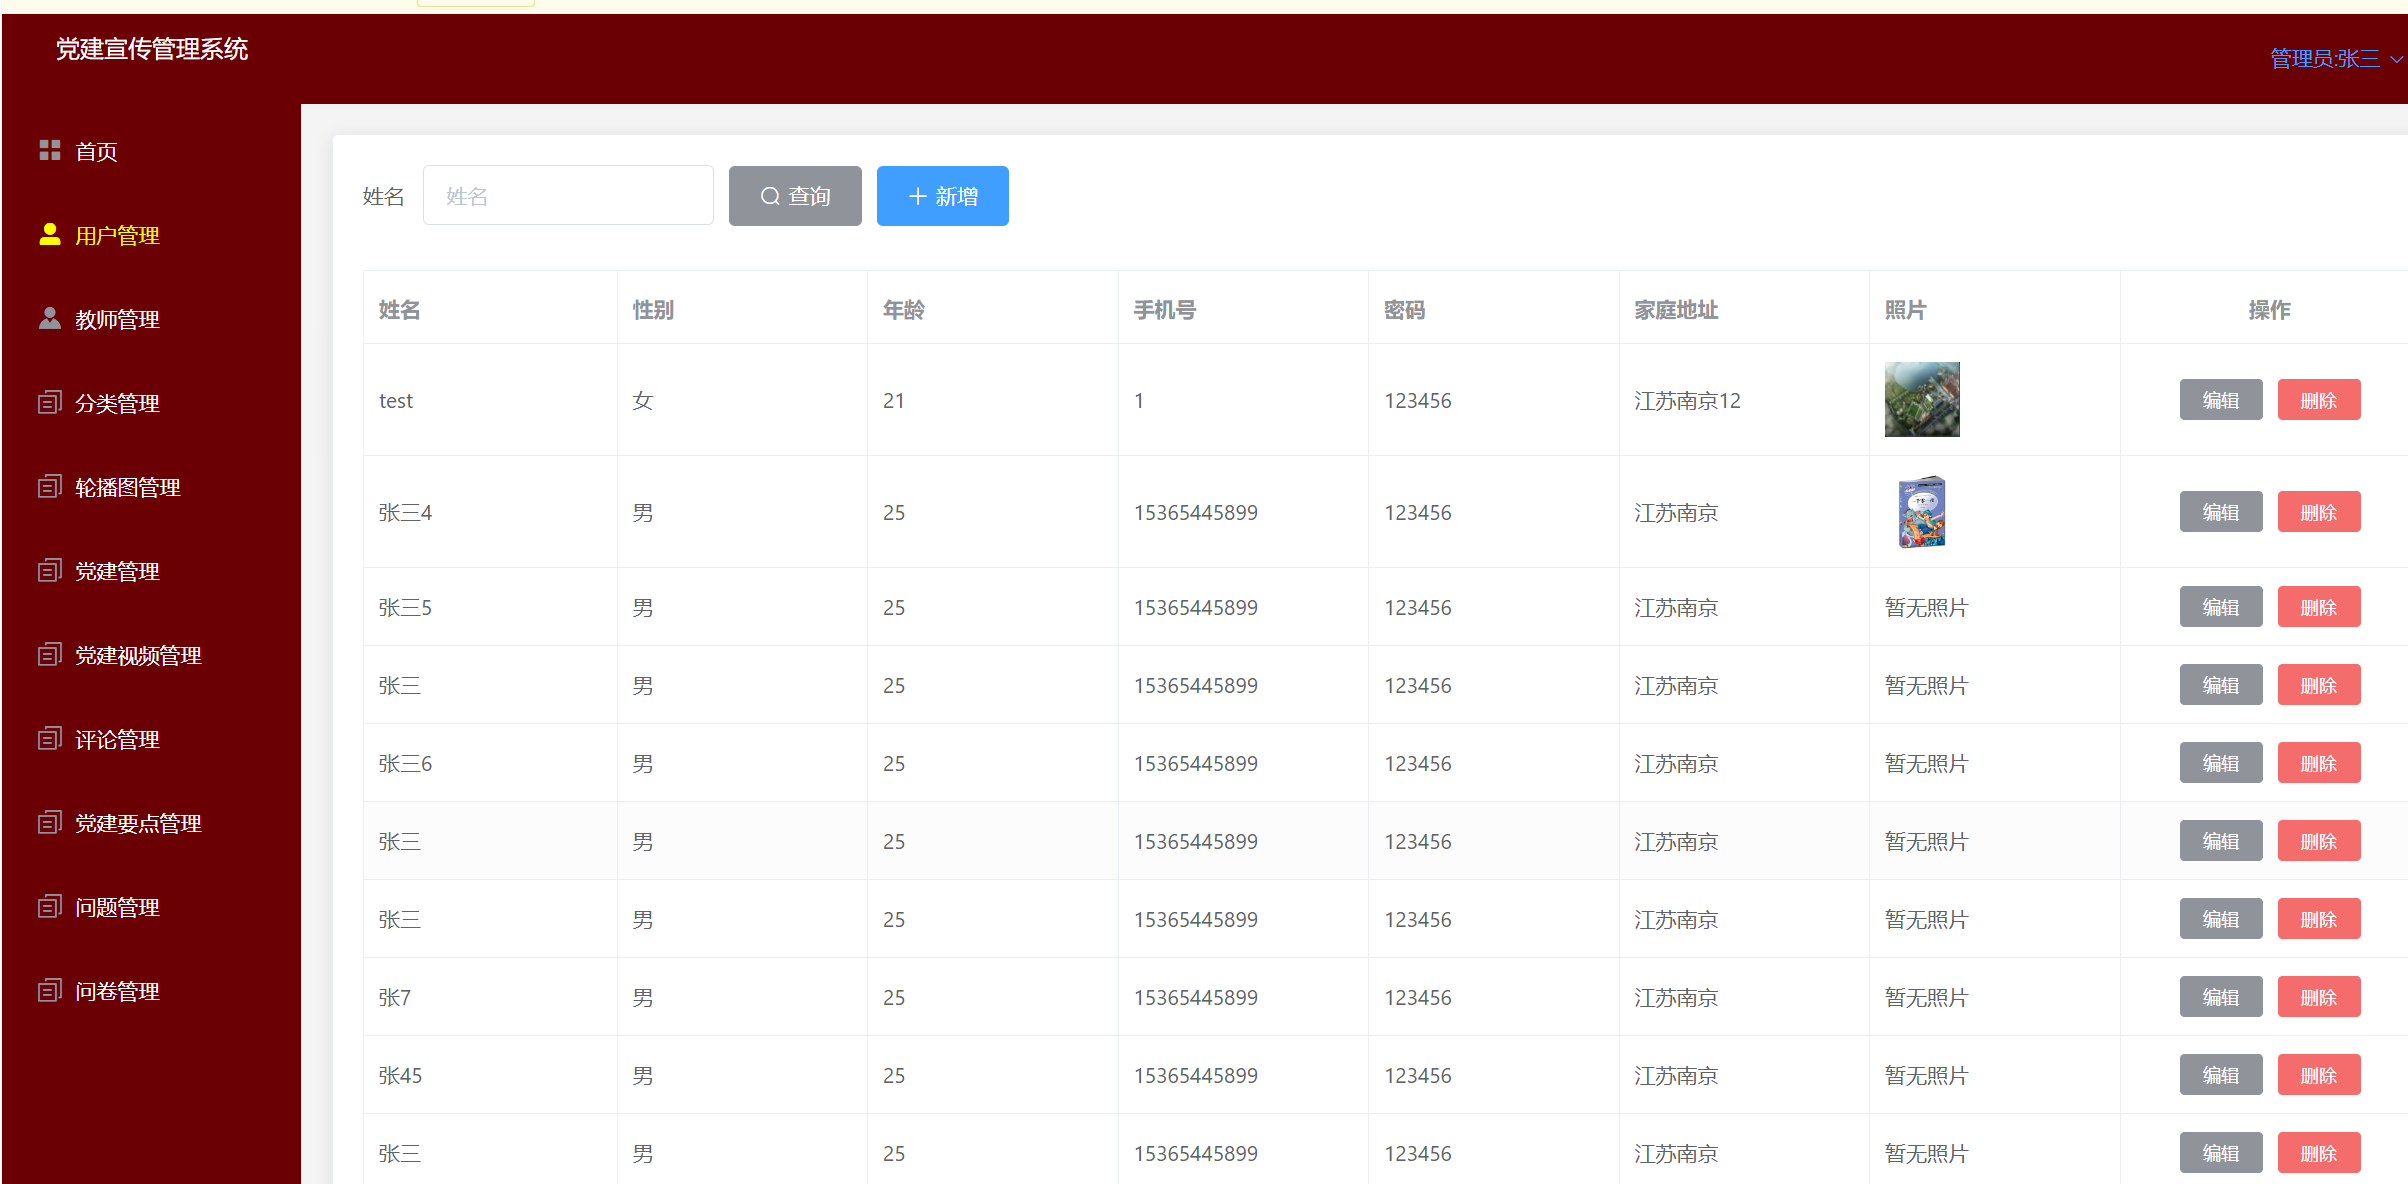Click the document icon beside 轮播图管理

coord(49,486)
